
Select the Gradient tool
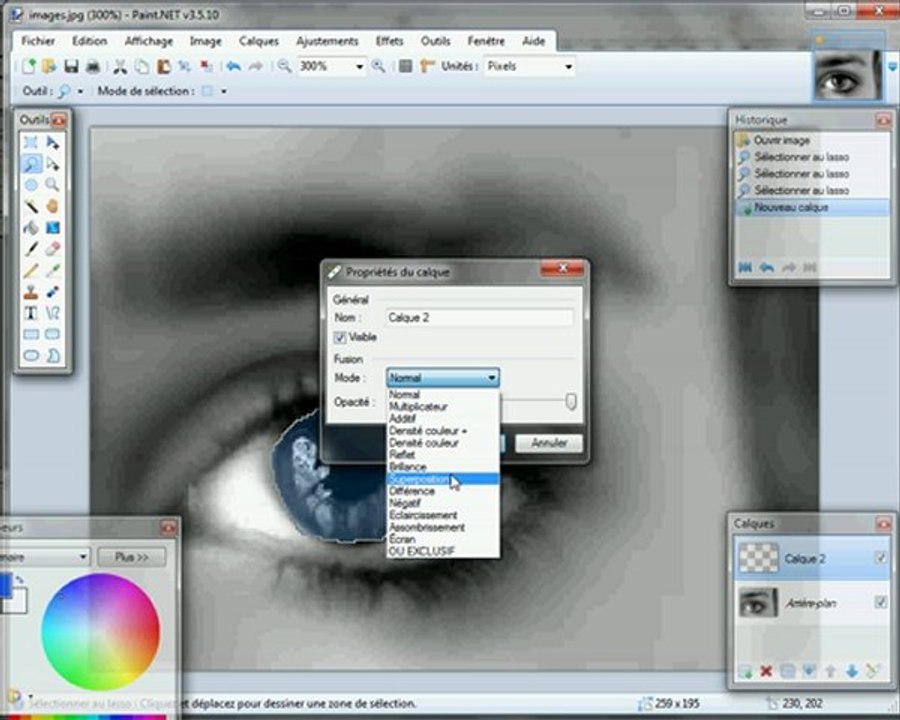pos(52,228)
